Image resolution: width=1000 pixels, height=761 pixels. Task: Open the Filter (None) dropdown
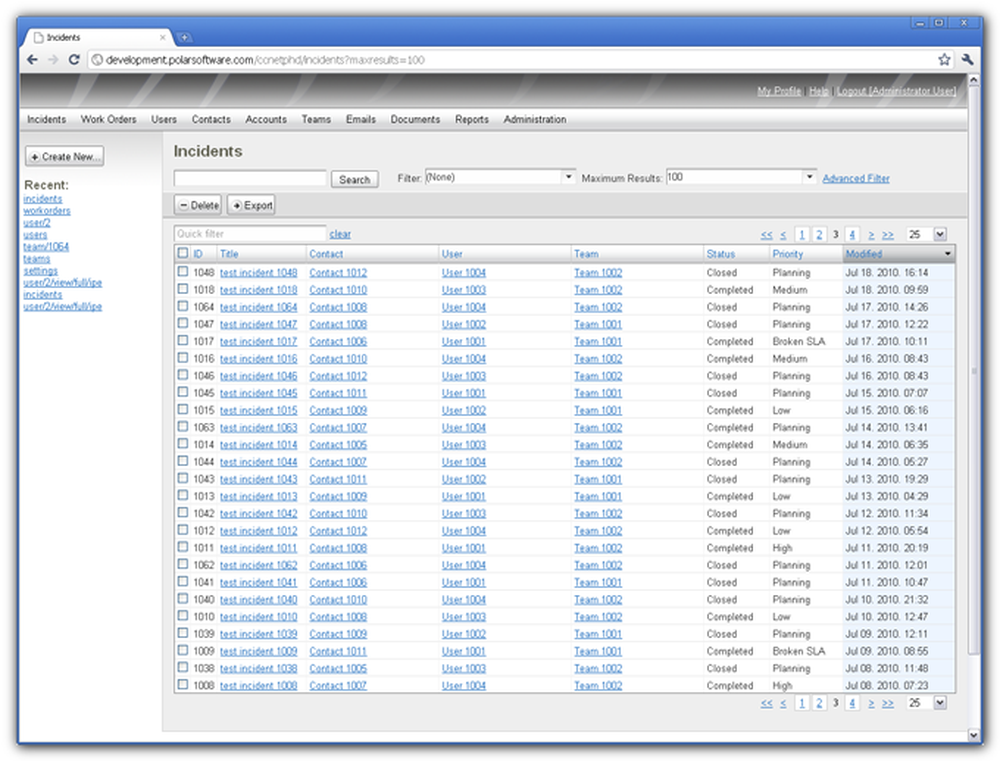(x=568, y=177)
